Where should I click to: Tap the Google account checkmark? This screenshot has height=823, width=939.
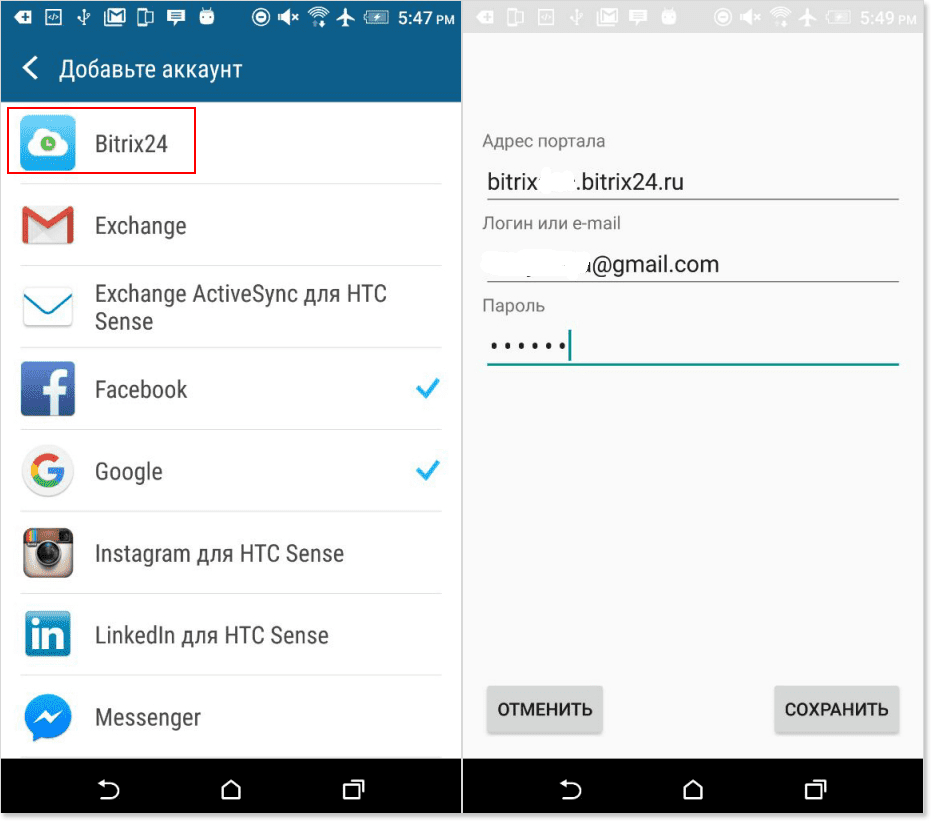(x=428, y=471)
